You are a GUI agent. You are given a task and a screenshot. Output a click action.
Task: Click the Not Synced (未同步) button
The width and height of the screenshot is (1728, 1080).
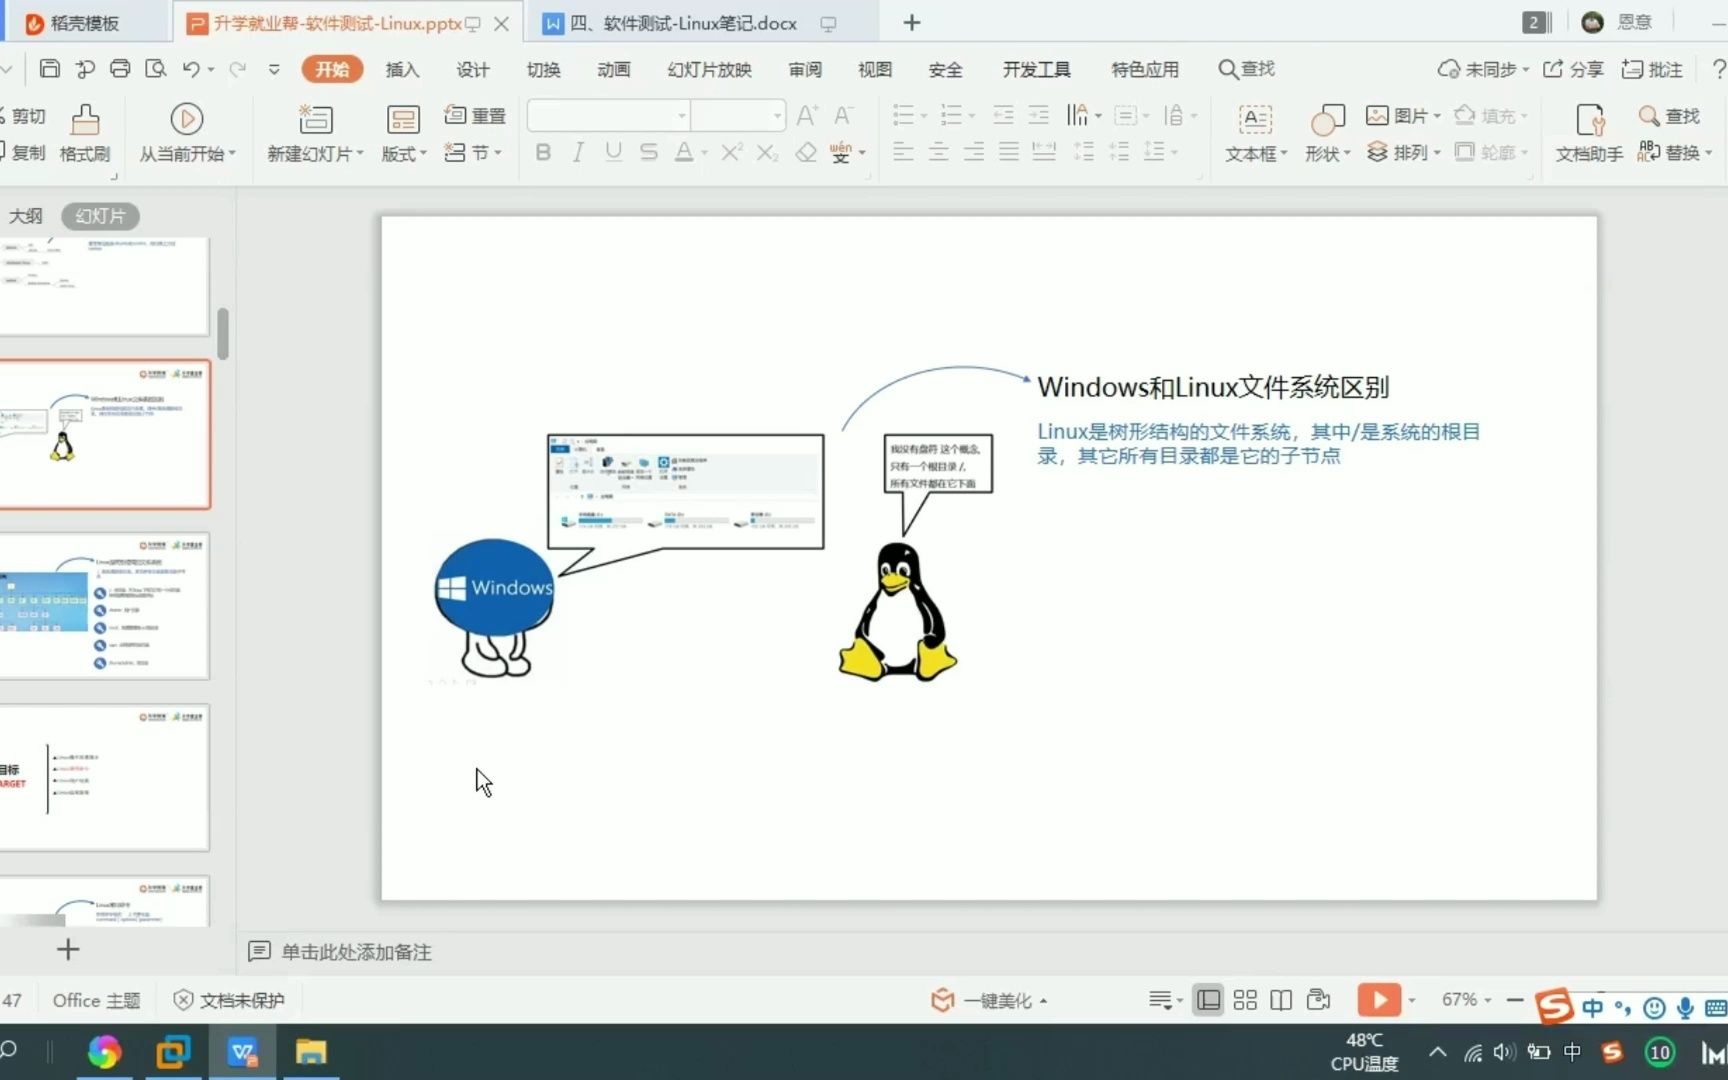[x=1483, y=69]
